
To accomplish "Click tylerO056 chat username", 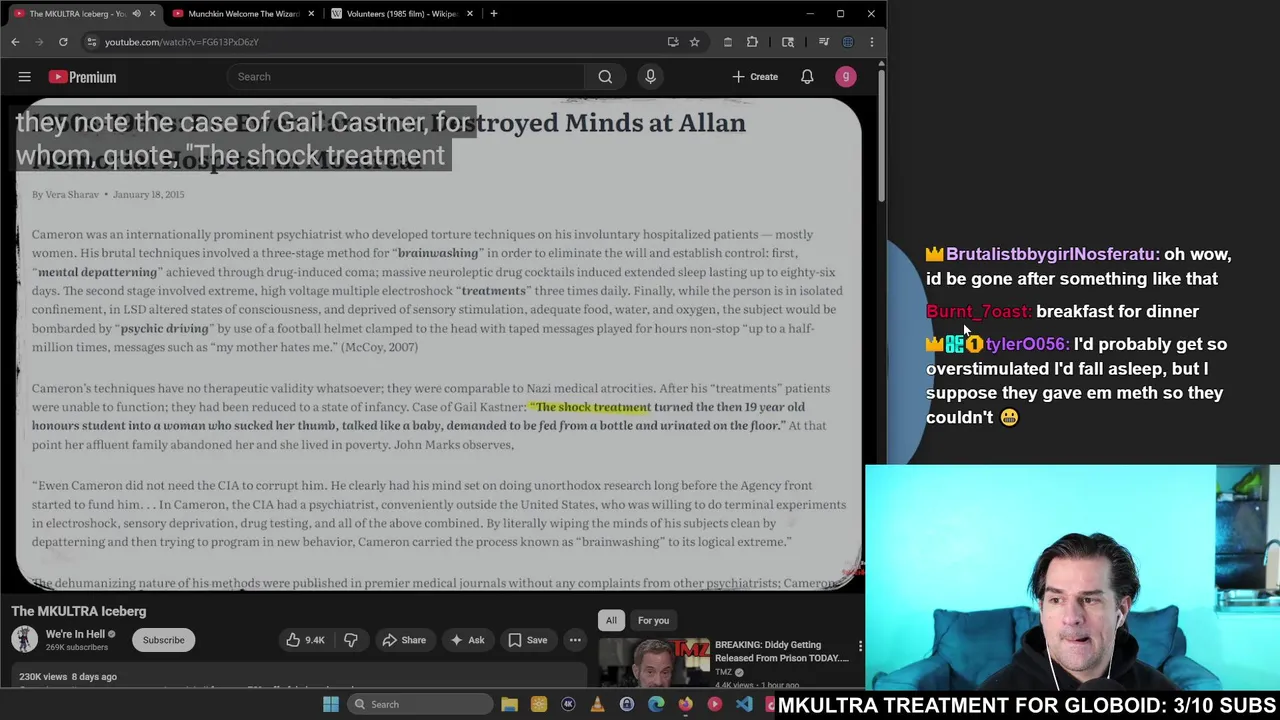I will click(1026, 344).
